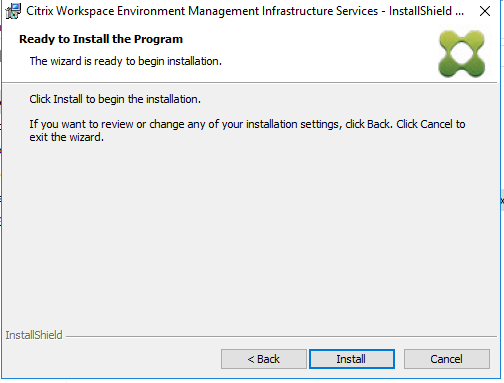This screenshot has width=504, height=383.
Task: Click the 'Click Install to begin the installation' line
Action: [115, 99]
